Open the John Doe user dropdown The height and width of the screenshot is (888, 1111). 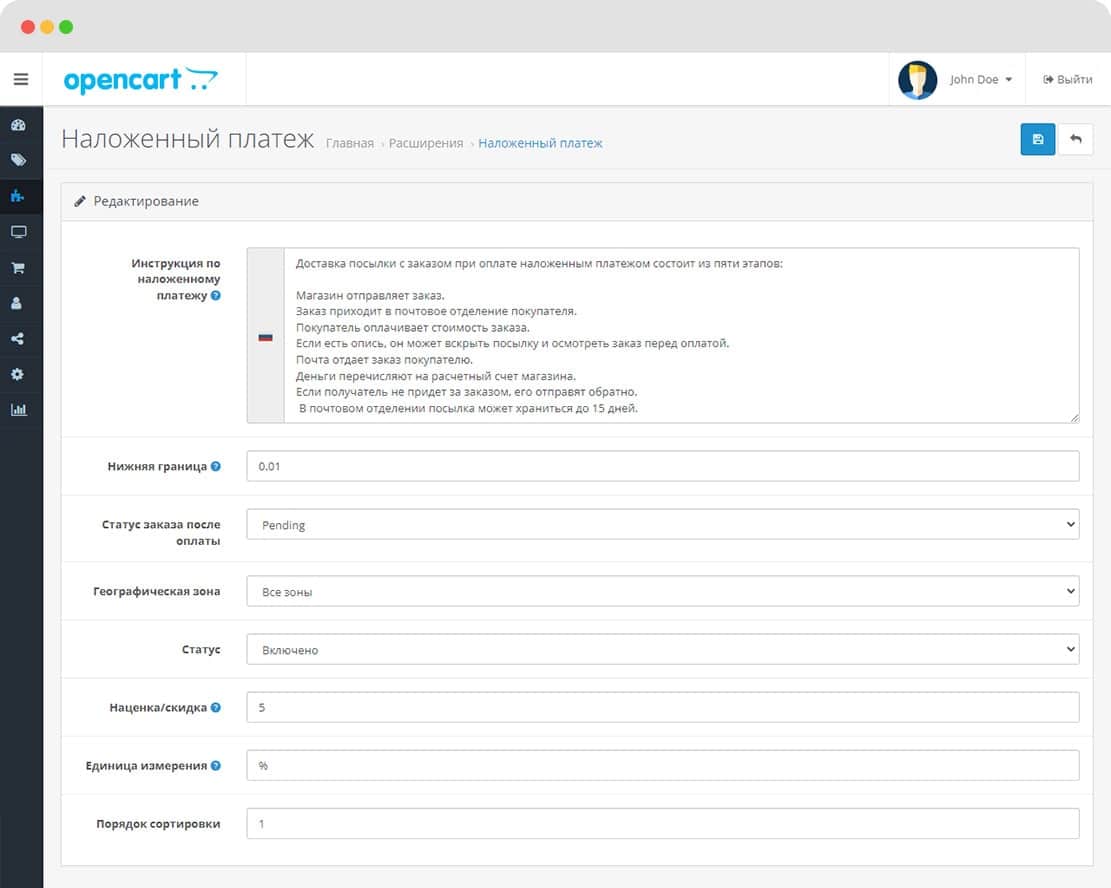(981, 79)
